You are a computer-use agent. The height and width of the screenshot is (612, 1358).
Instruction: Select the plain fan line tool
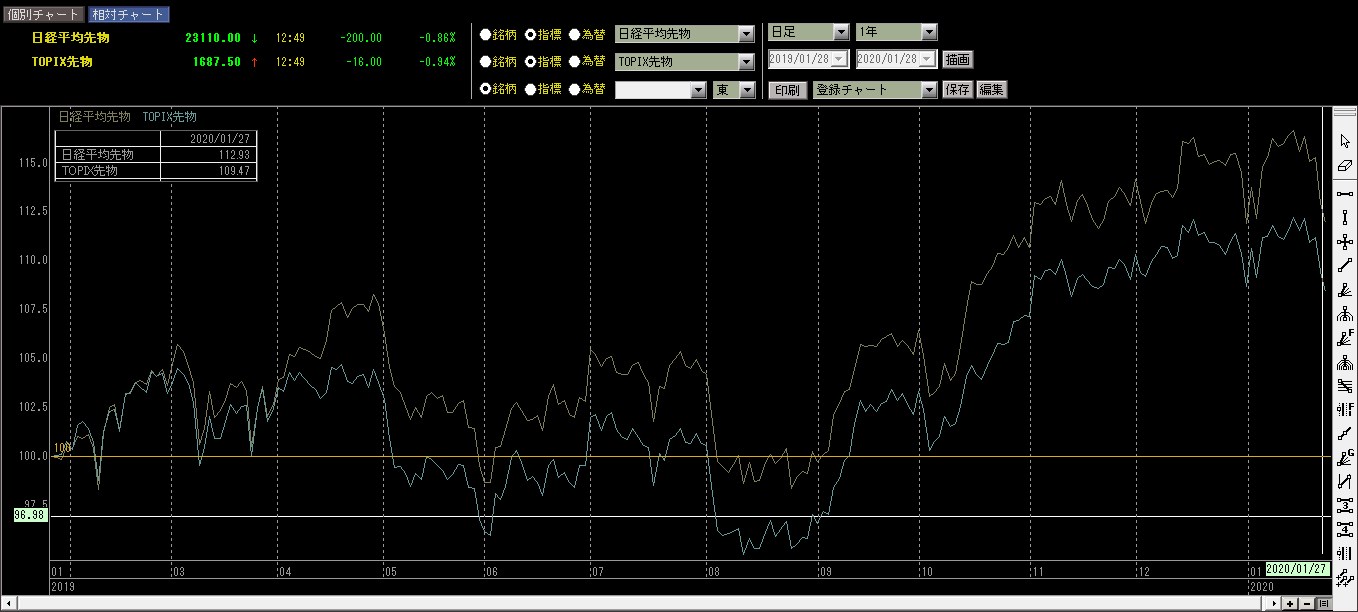point(1345,289)
